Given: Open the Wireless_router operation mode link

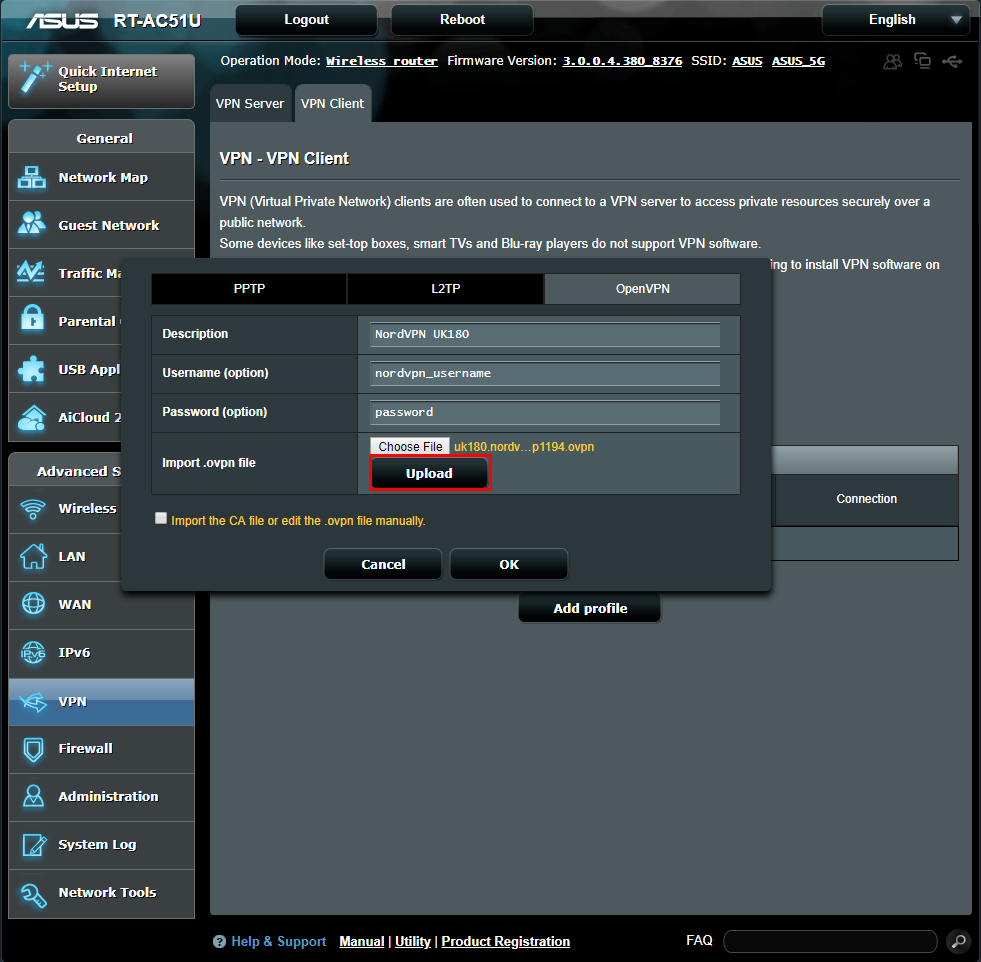Looking at the screenshot, I should coord(381,61).
